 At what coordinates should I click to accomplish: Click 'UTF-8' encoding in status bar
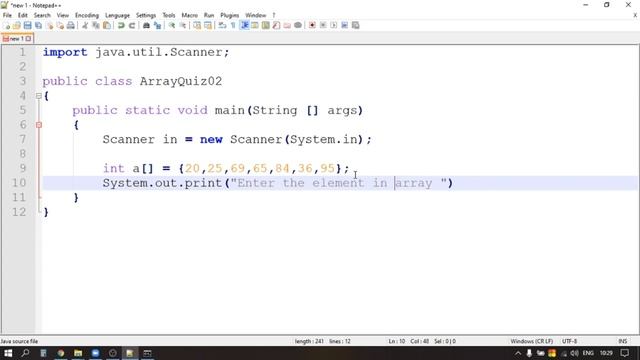(x=569, y=341)
